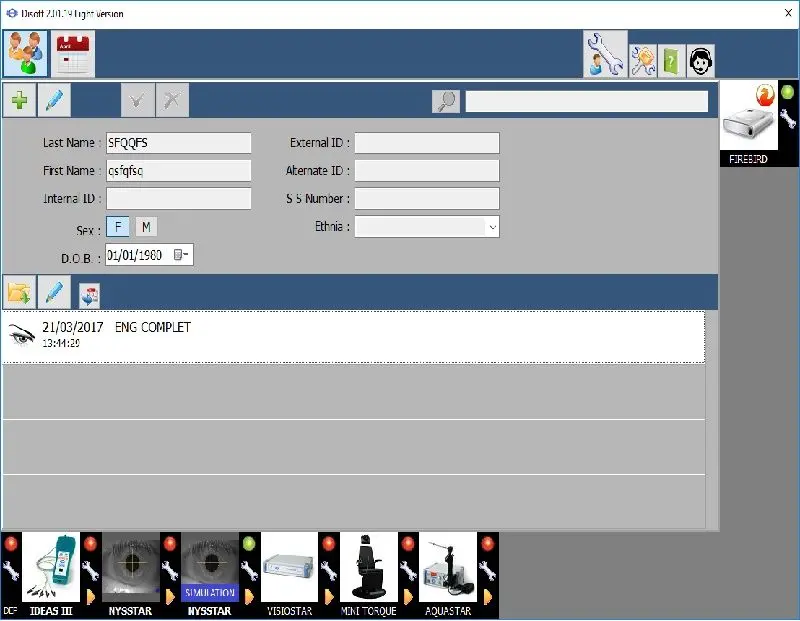Click the license key icon
The image size is (800, 621).
[642, 61]
